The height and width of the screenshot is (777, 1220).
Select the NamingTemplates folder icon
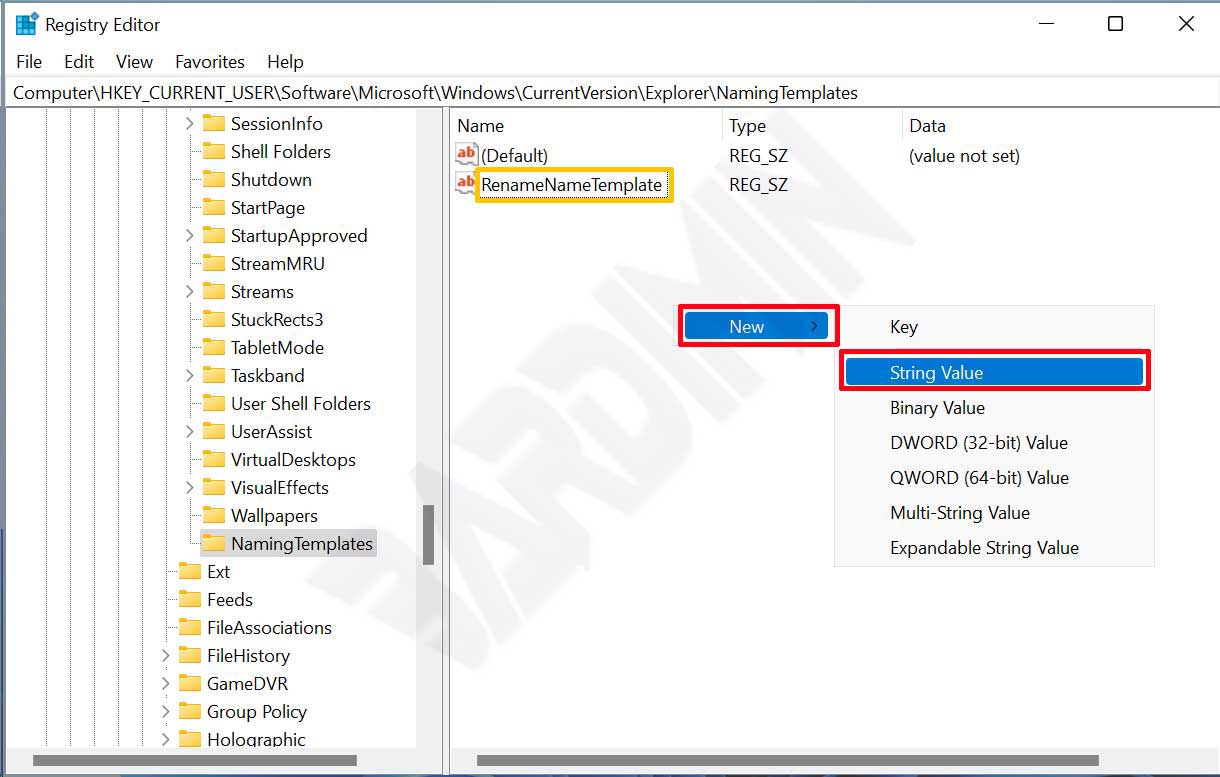(x=213, y=544)
